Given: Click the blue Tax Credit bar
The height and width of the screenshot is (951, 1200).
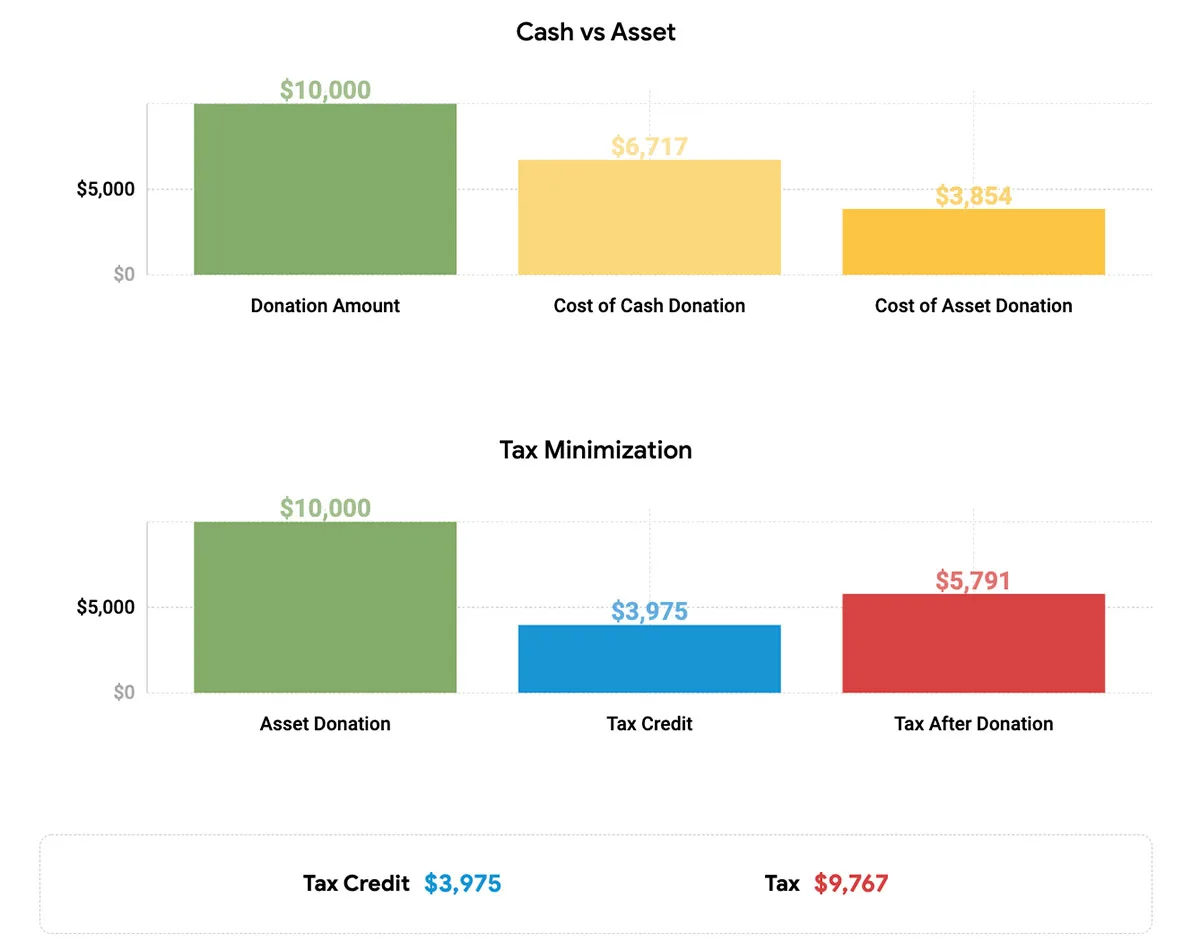Looking at the screenshot, I should tap(649, 659).
